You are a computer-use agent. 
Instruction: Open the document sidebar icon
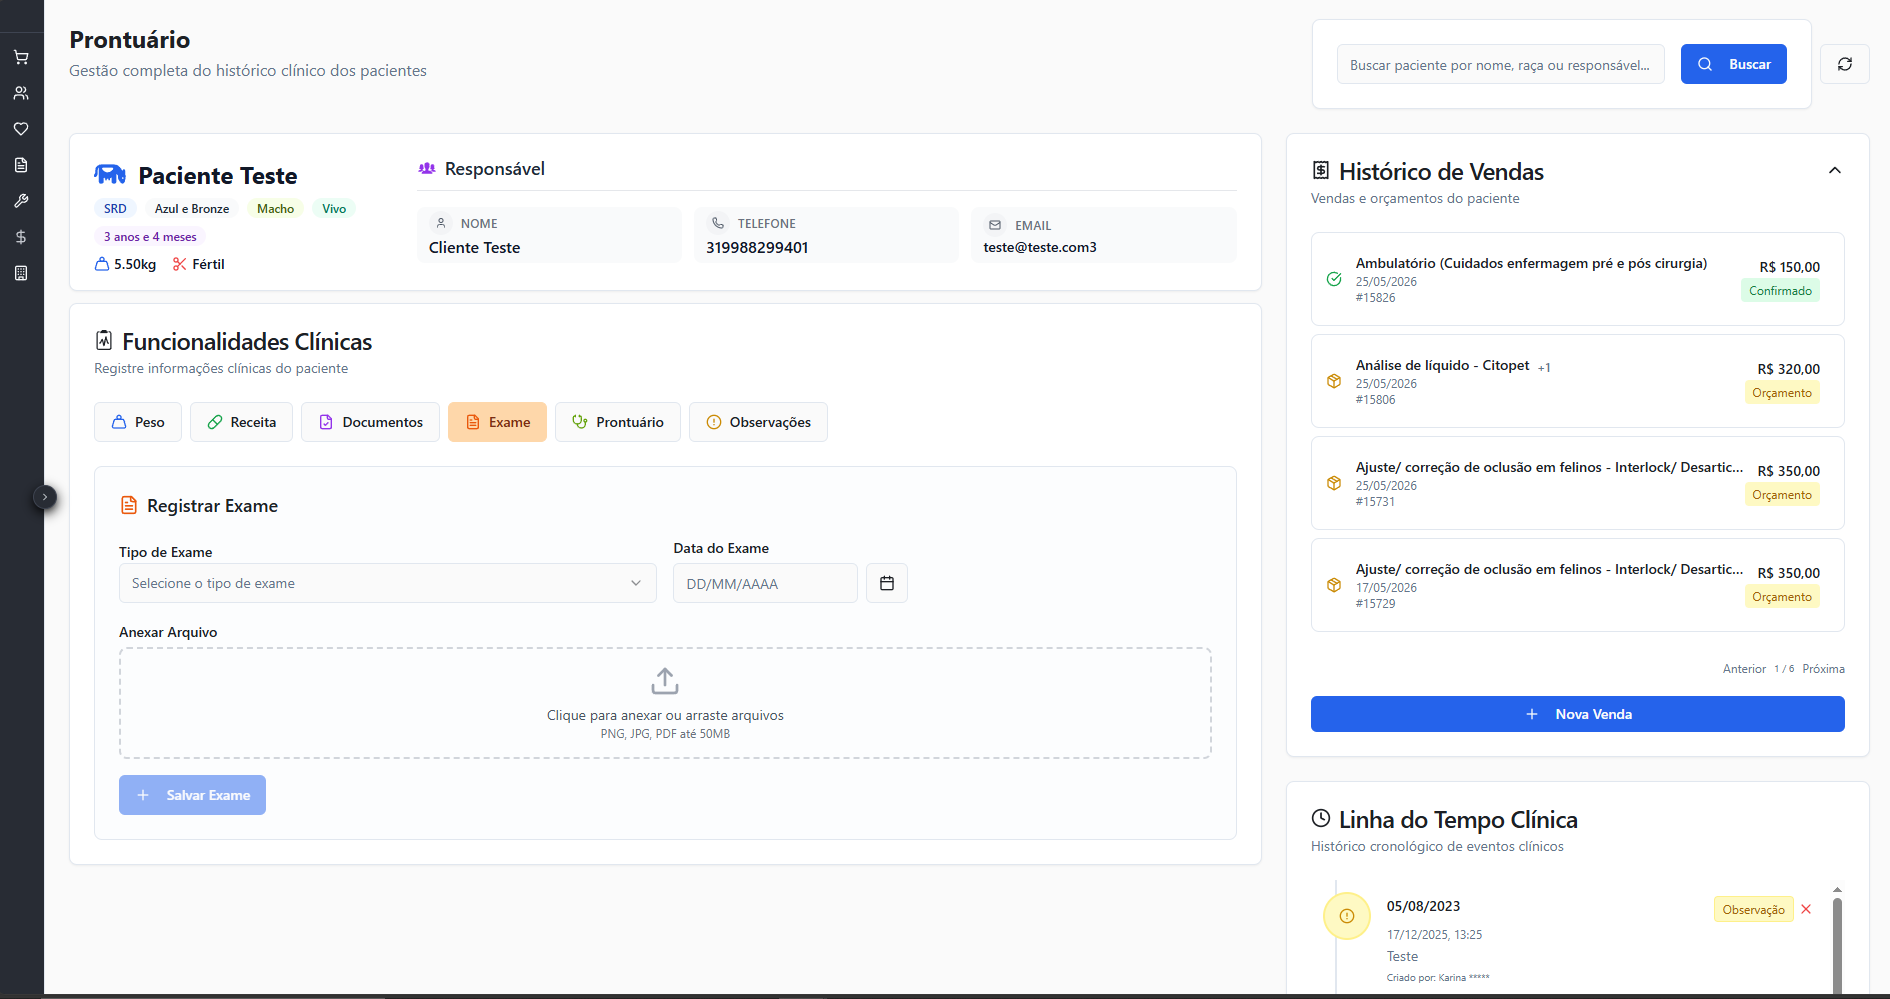tap(21, 165)
